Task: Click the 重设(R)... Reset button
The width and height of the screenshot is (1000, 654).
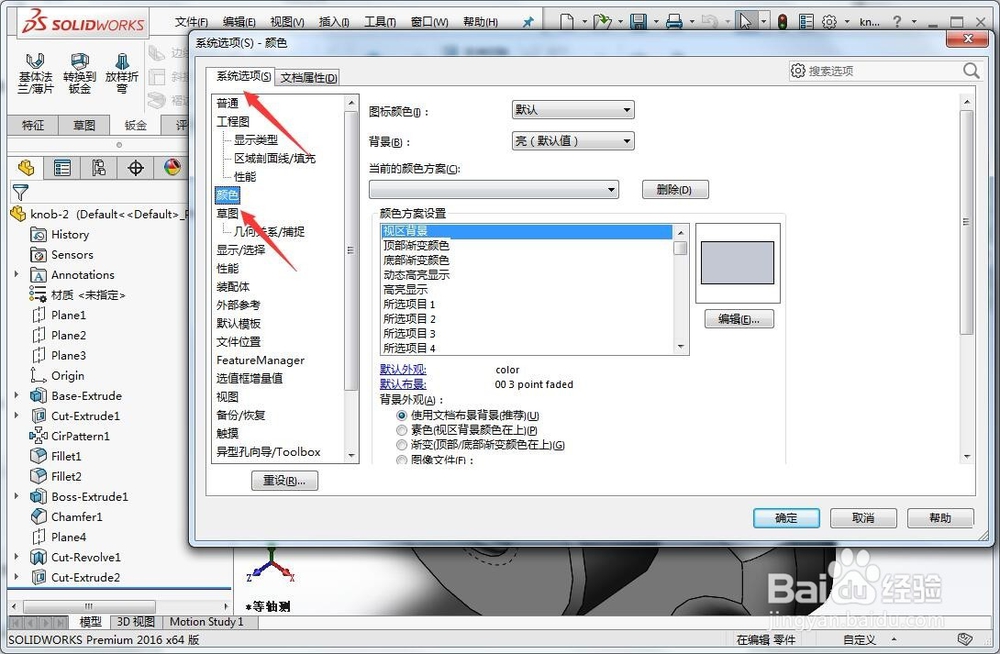Action: pyautogui.click(x=284, y=480)
